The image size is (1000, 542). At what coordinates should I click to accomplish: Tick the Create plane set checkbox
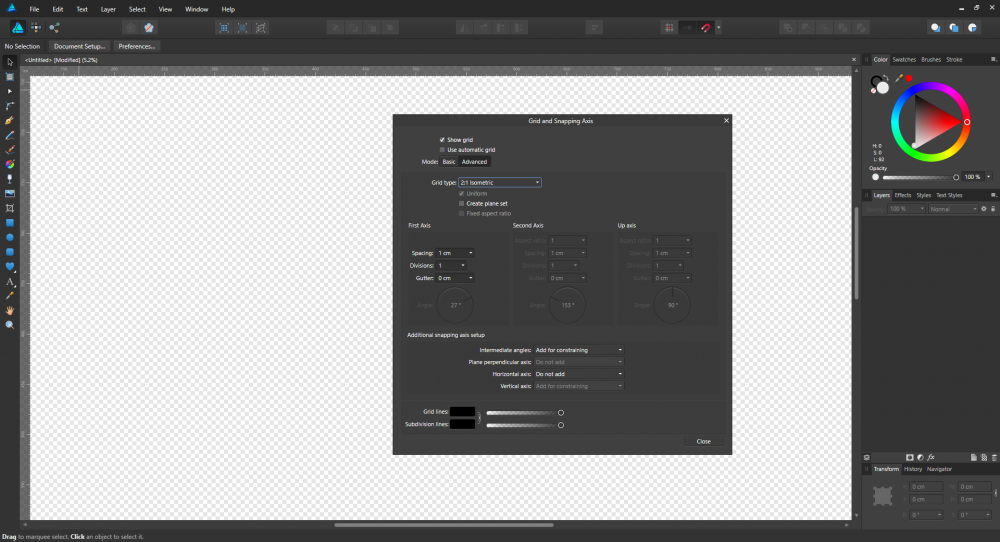tap(461, 203)
